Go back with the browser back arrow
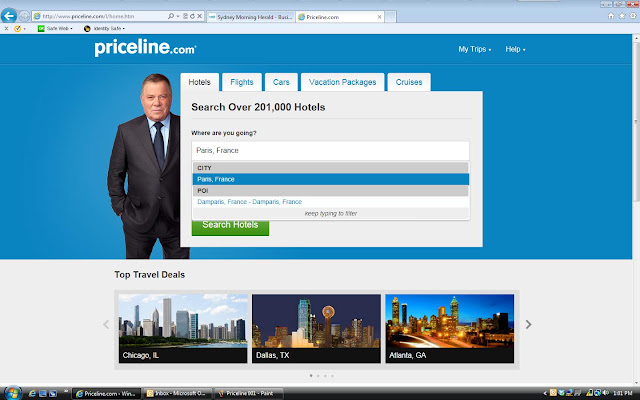The width and height of the screenshot is (640, 400). [x=9, y=16]
